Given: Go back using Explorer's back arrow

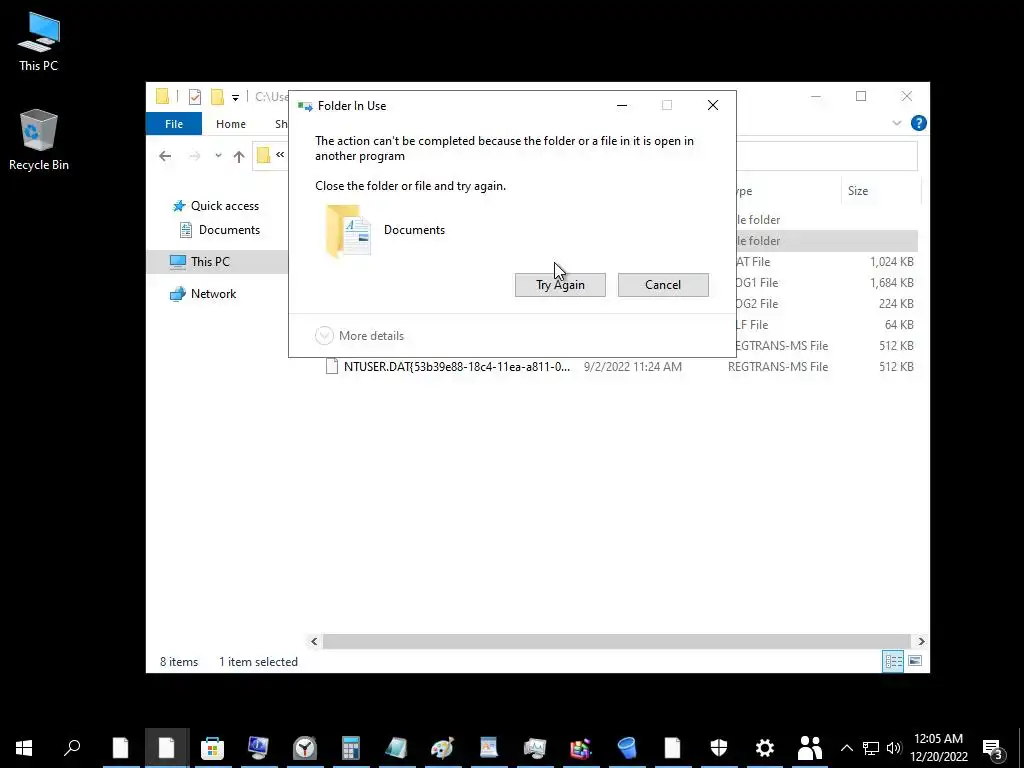Looking at the screenshot, I should click(x=165, y=156).
